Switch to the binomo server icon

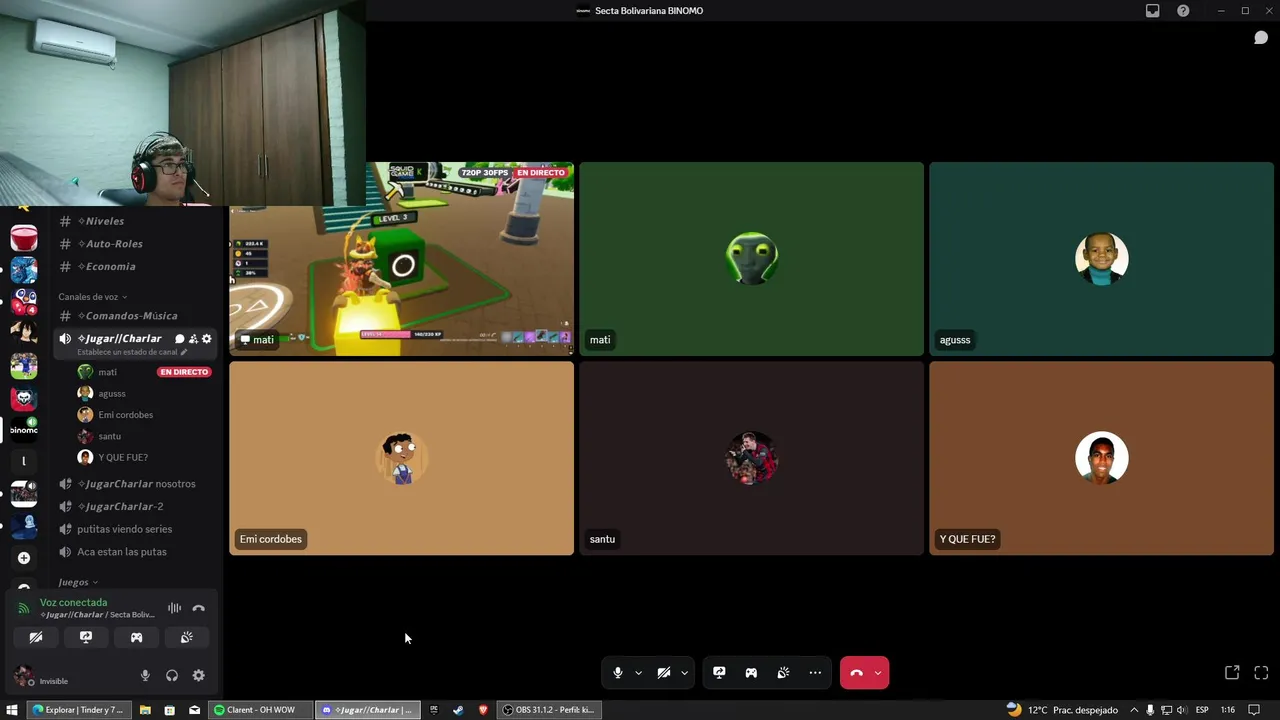point(24,428)
